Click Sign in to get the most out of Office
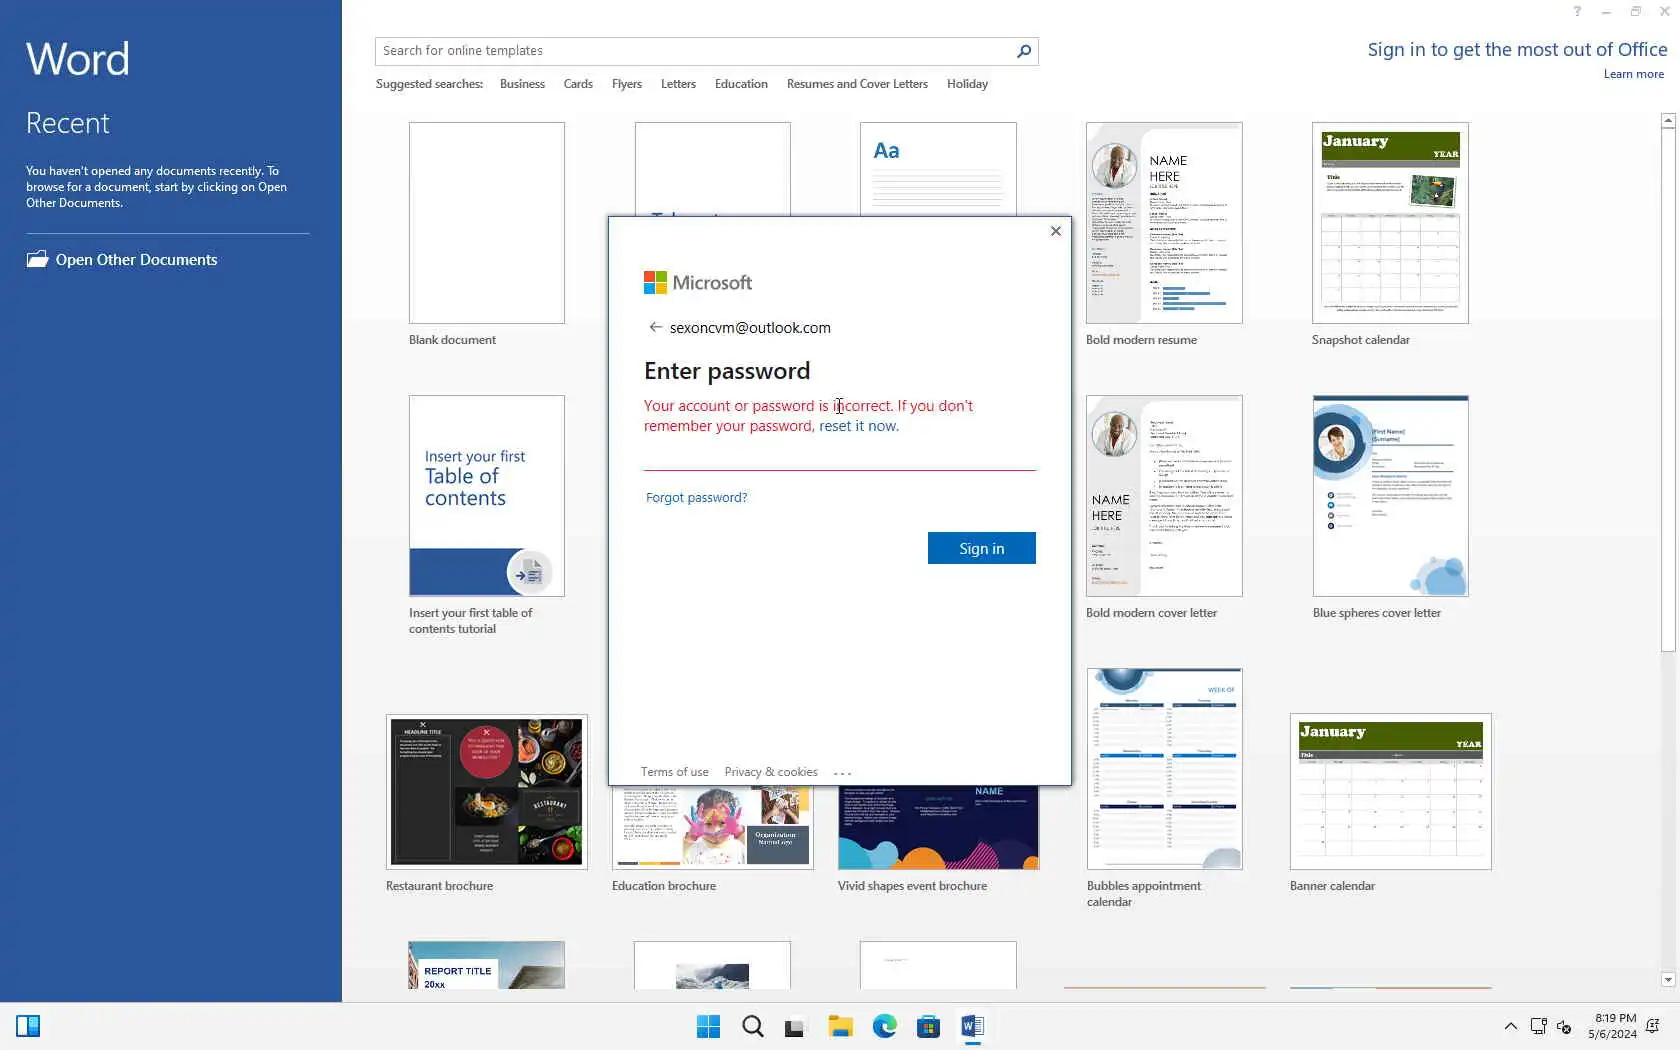This screenshot has height=1050, width=1680. (x=1517, y=49)
